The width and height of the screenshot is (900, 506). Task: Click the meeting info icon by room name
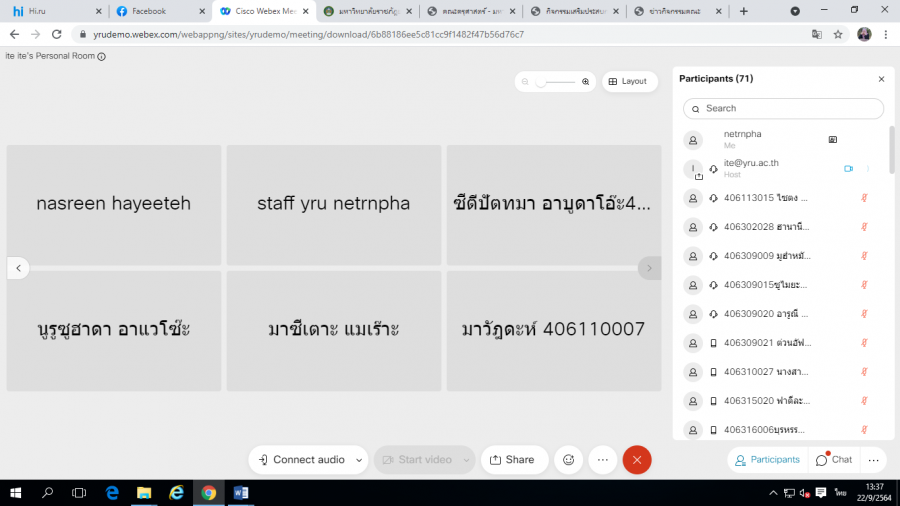(x=102, y=57)
